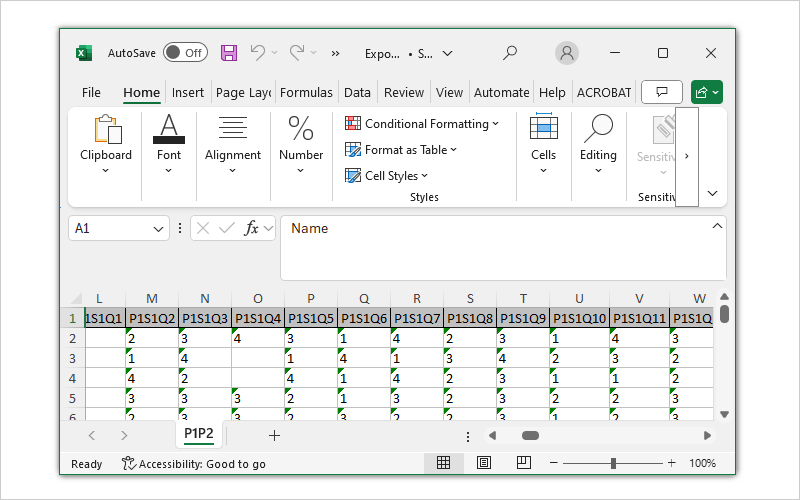The height and width of the screenshot is (500, 800).
Task: Open the Automate tab
Action: pos(501,92)
